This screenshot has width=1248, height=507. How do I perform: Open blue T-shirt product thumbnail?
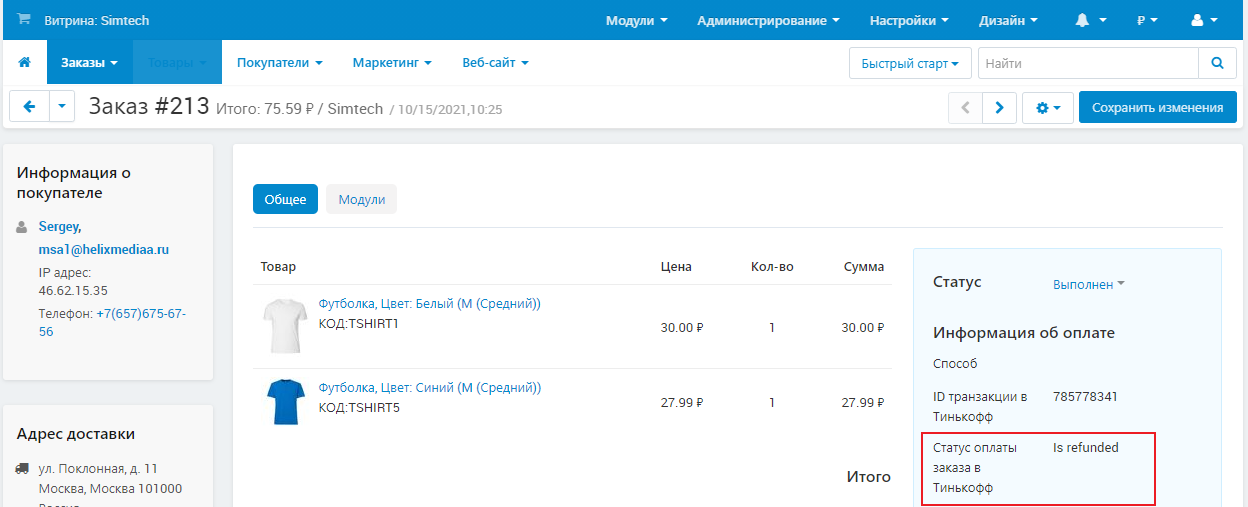click(284, 402)
